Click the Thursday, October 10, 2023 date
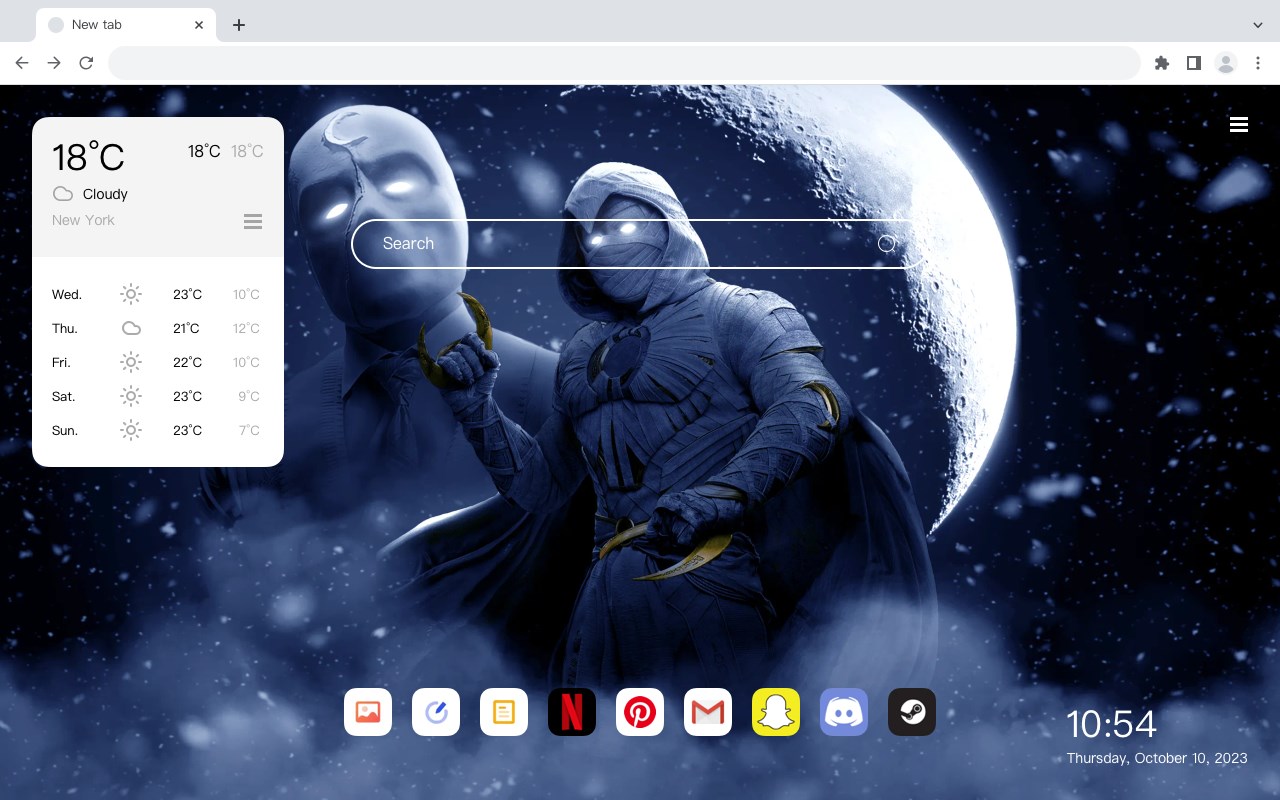The image size is (1280, 800). pyautogui.click(x=1157, y=758)
